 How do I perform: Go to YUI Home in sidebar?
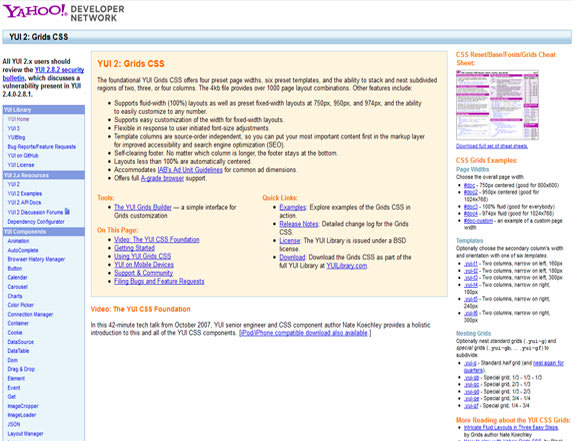tap(18, 119)
